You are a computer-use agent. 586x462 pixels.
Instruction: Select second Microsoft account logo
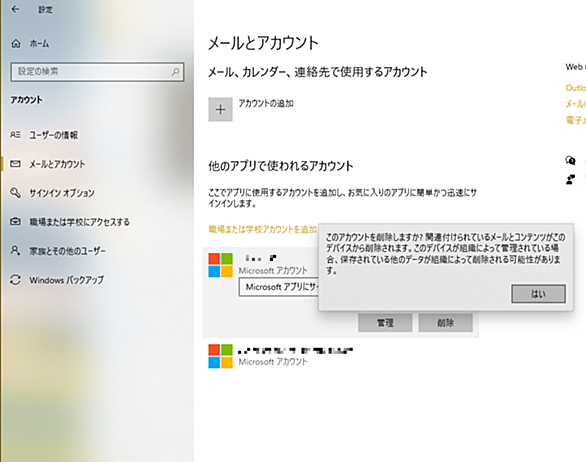(220, 356)
